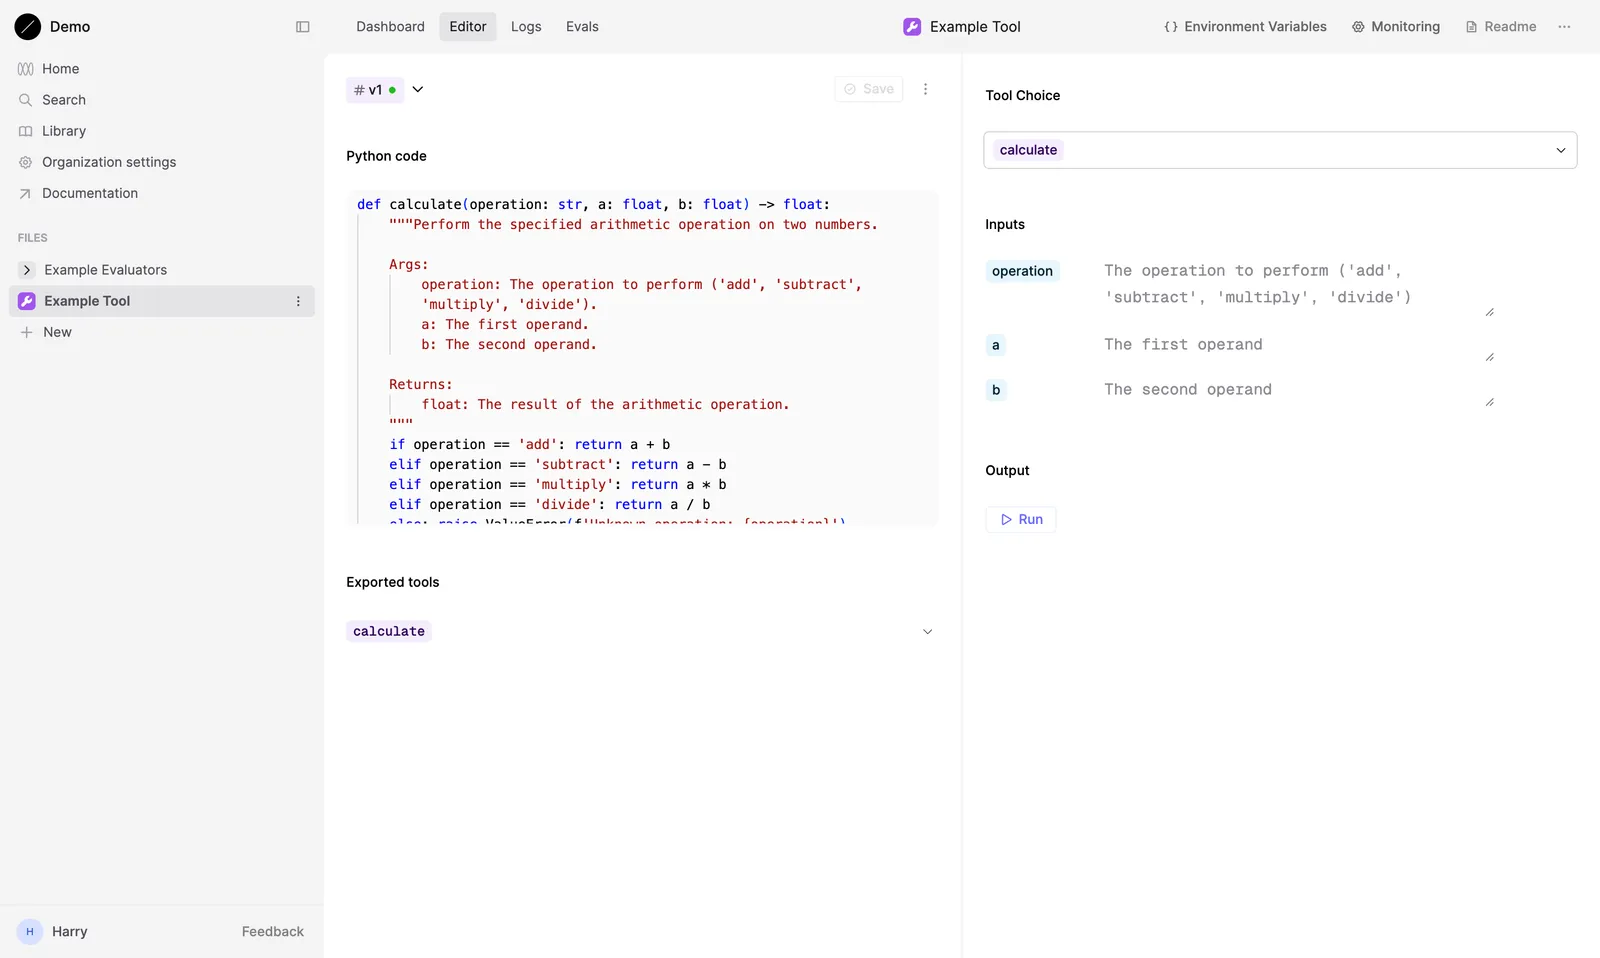Image resolution: width=1600 pixels, height=958 pixels.
Task: Open the Logs tab
Action: pos(526,27)
